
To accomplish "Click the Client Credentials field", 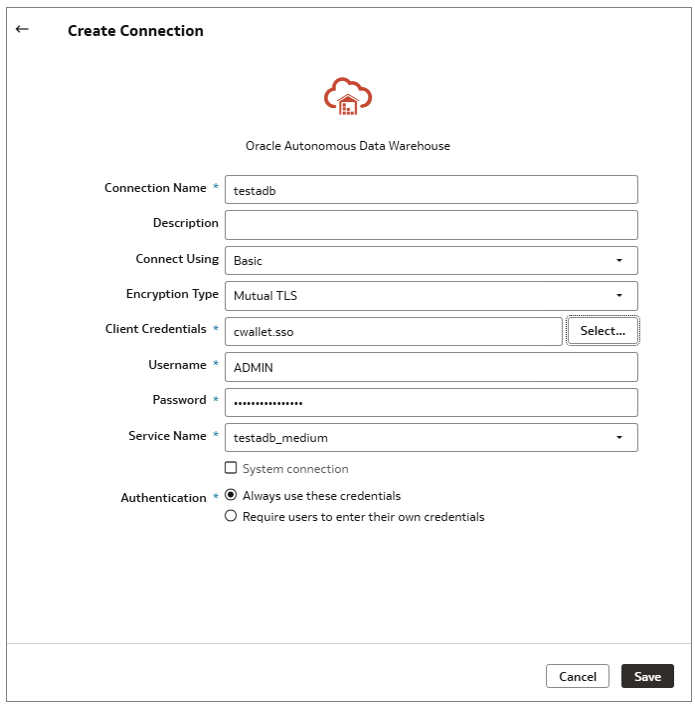I will coord(393,331).
